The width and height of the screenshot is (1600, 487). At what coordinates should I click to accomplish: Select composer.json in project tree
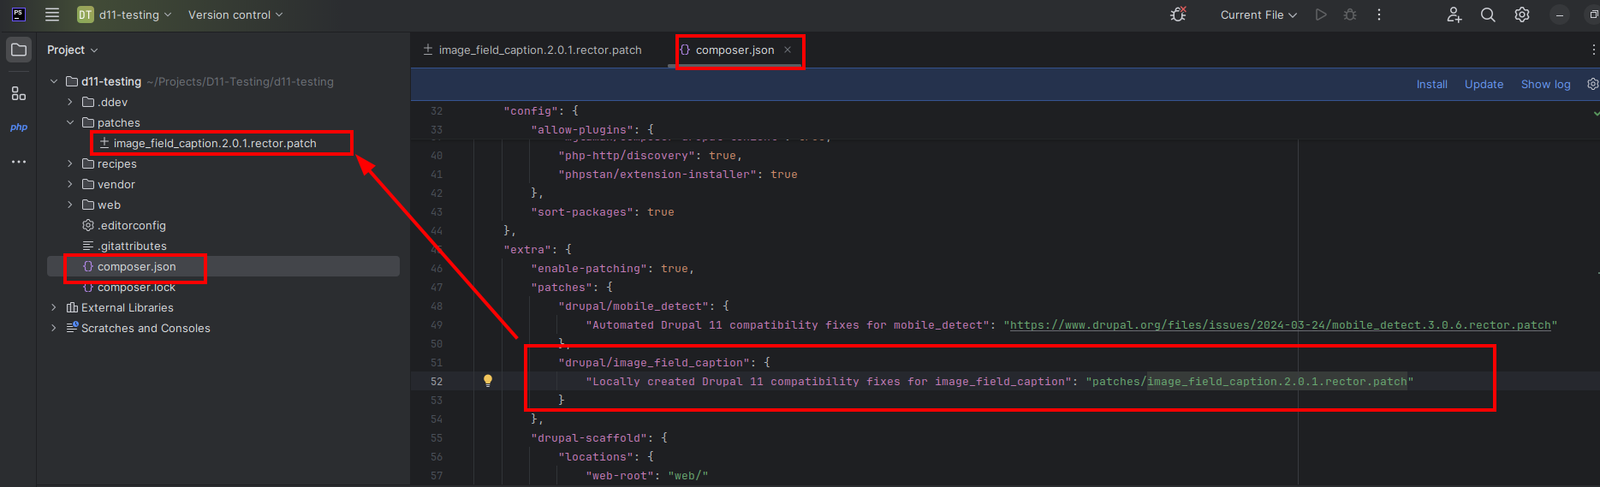tap(223, 267)
